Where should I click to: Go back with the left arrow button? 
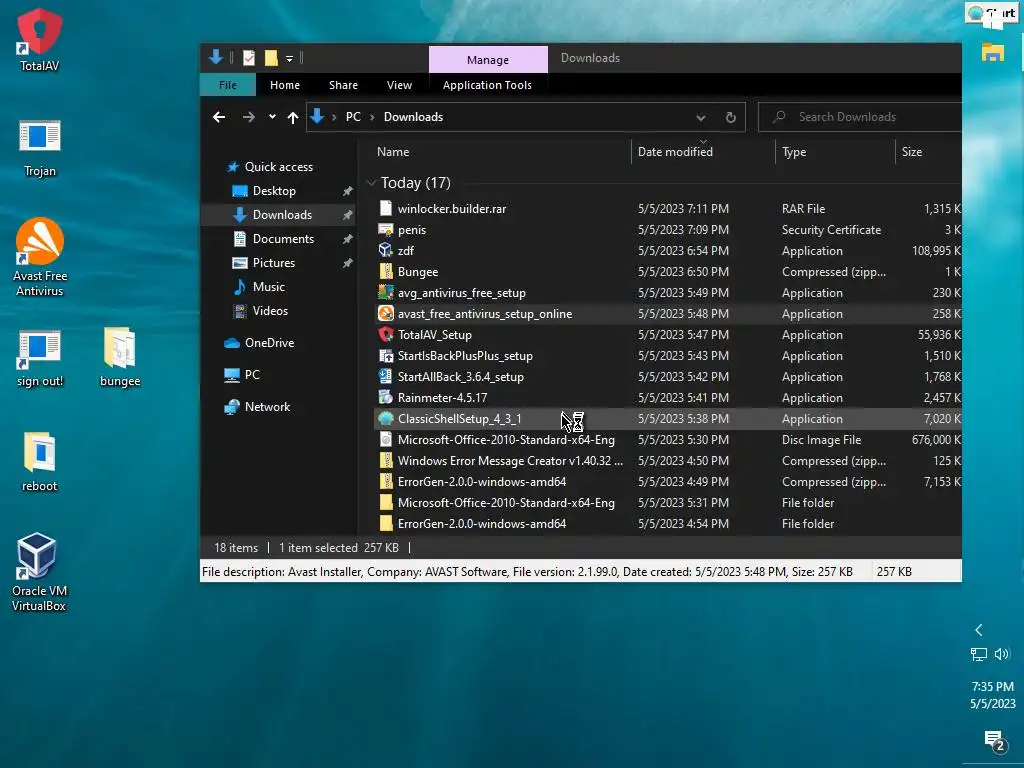(219, 117)
